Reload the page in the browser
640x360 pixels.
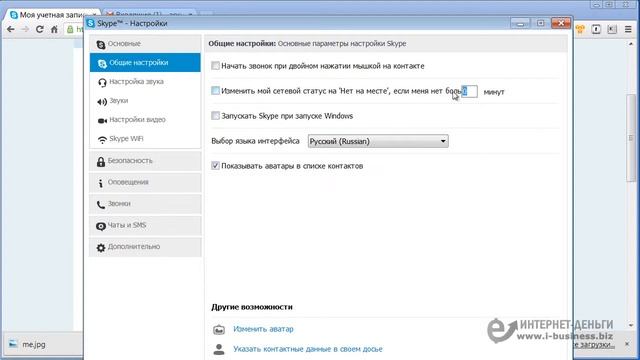click(40, 29)
